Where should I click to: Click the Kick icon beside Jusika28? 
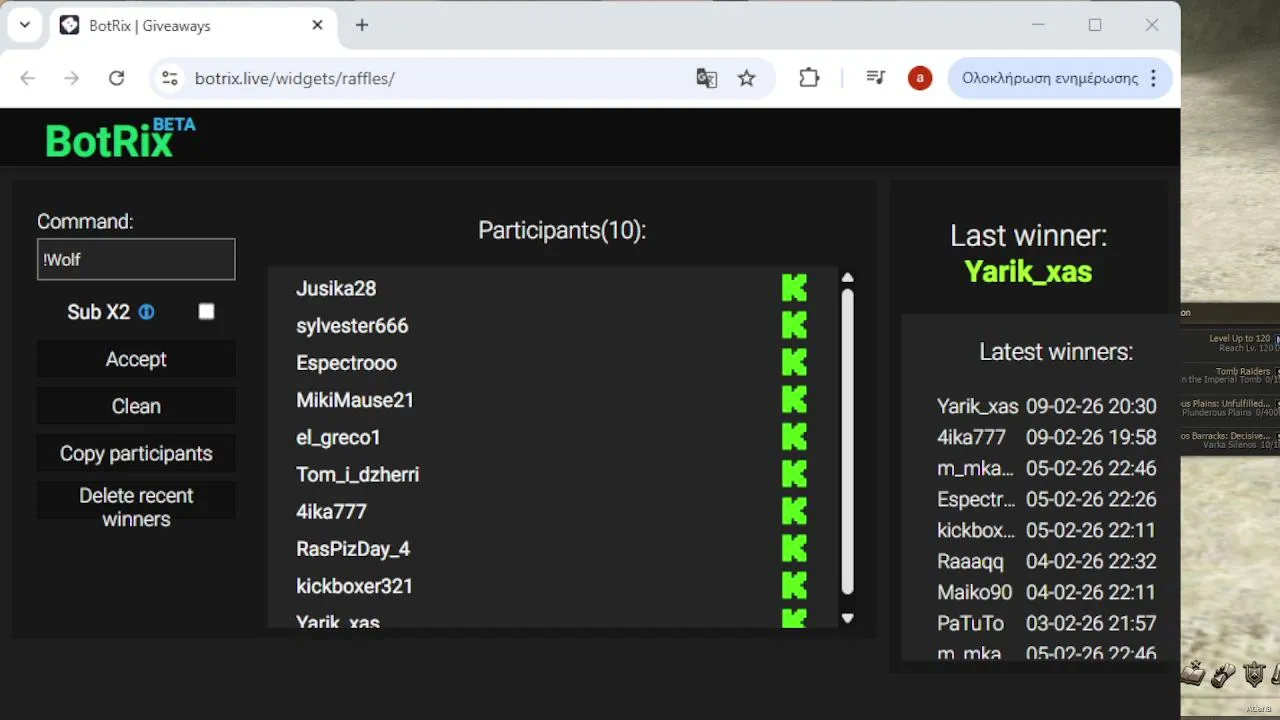(x=794, y=288)
